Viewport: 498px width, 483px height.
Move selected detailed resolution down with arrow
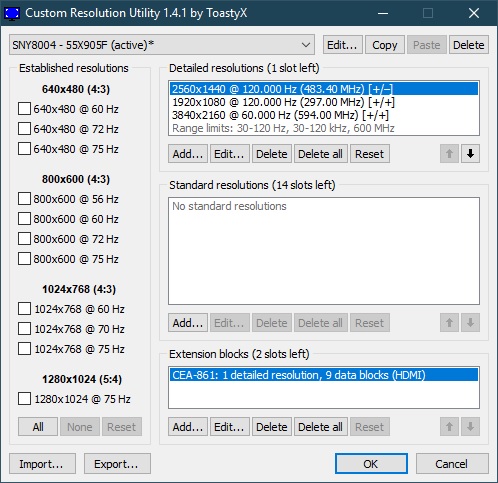tap(470, 154)
